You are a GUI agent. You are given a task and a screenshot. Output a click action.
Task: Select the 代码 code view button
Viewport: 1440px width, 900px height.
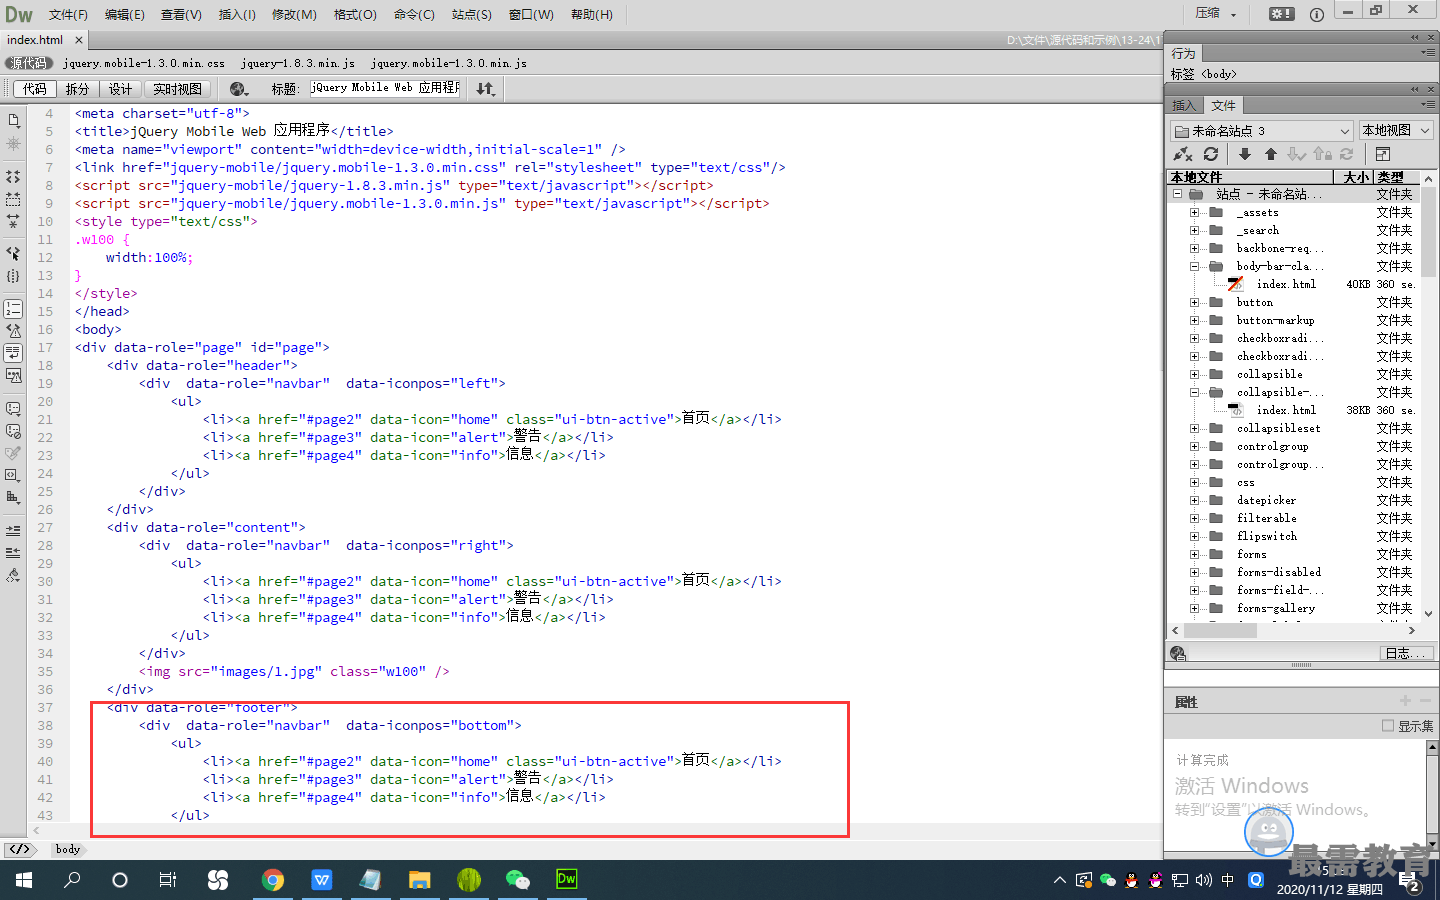35,89
